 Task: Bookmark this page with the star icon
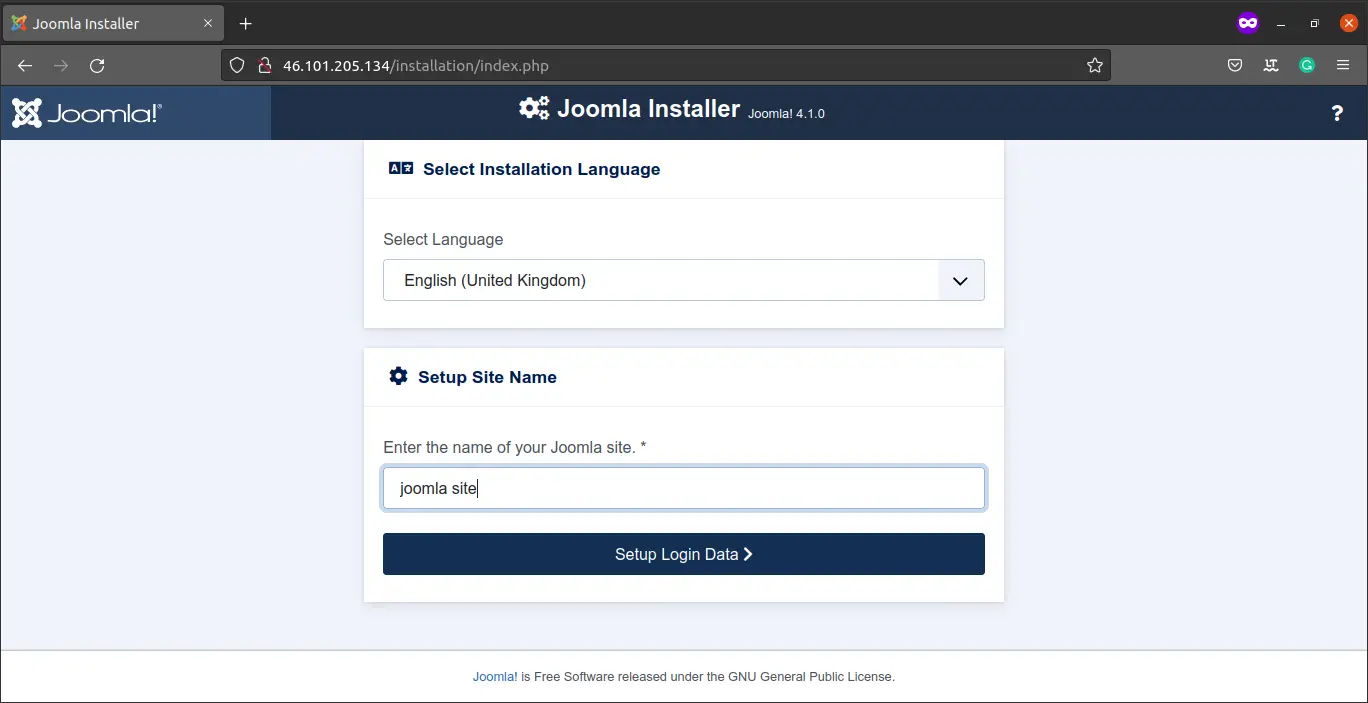pyautogui.click(x=1095, y=66)
